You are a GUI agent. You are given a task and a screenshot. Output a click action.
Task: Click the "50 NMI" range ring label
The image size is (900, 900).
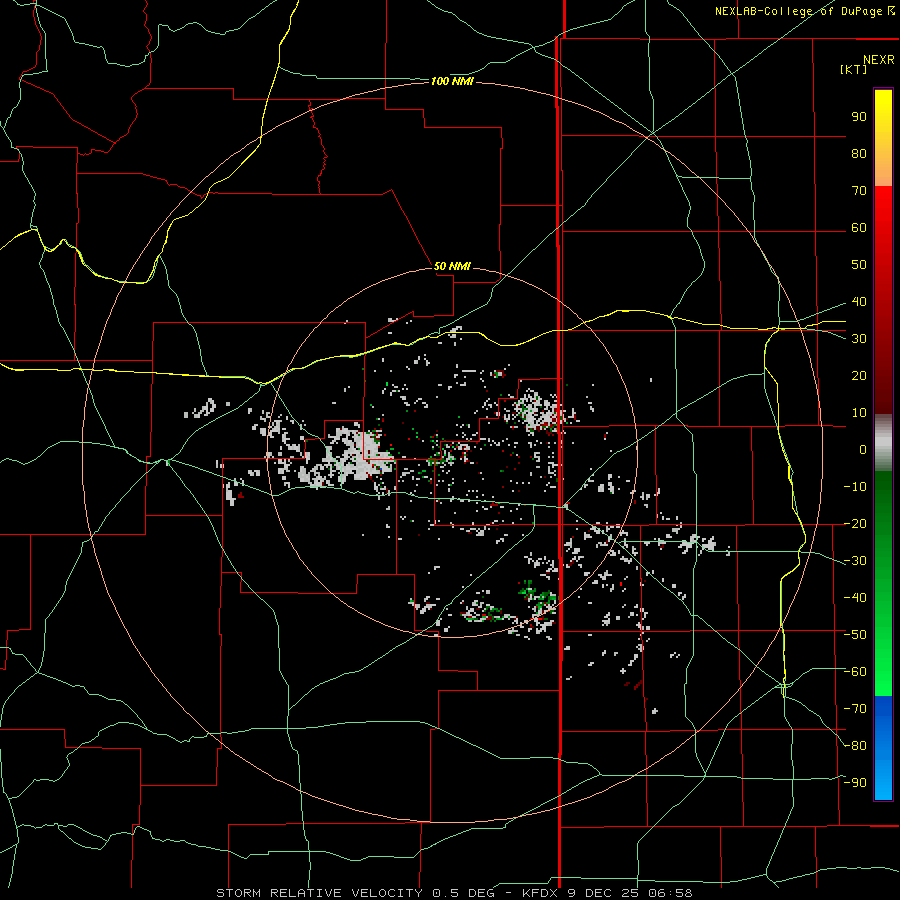tap(452, 266)
